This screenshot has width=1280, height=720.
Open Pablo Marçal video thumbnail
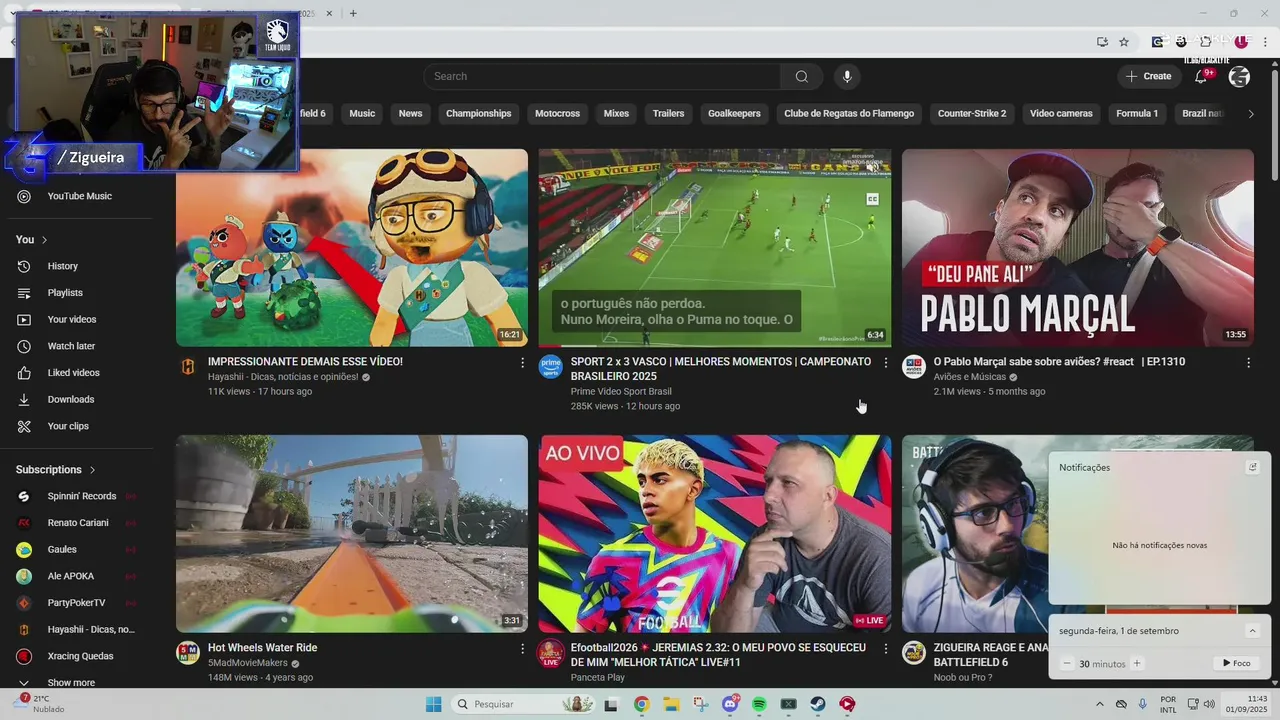coord(1077,247)
